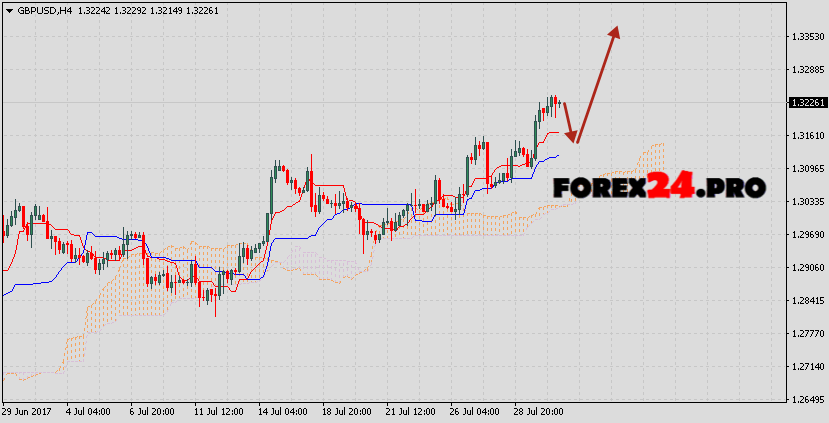Click the short downward red arrow

[x=567, y=121]
